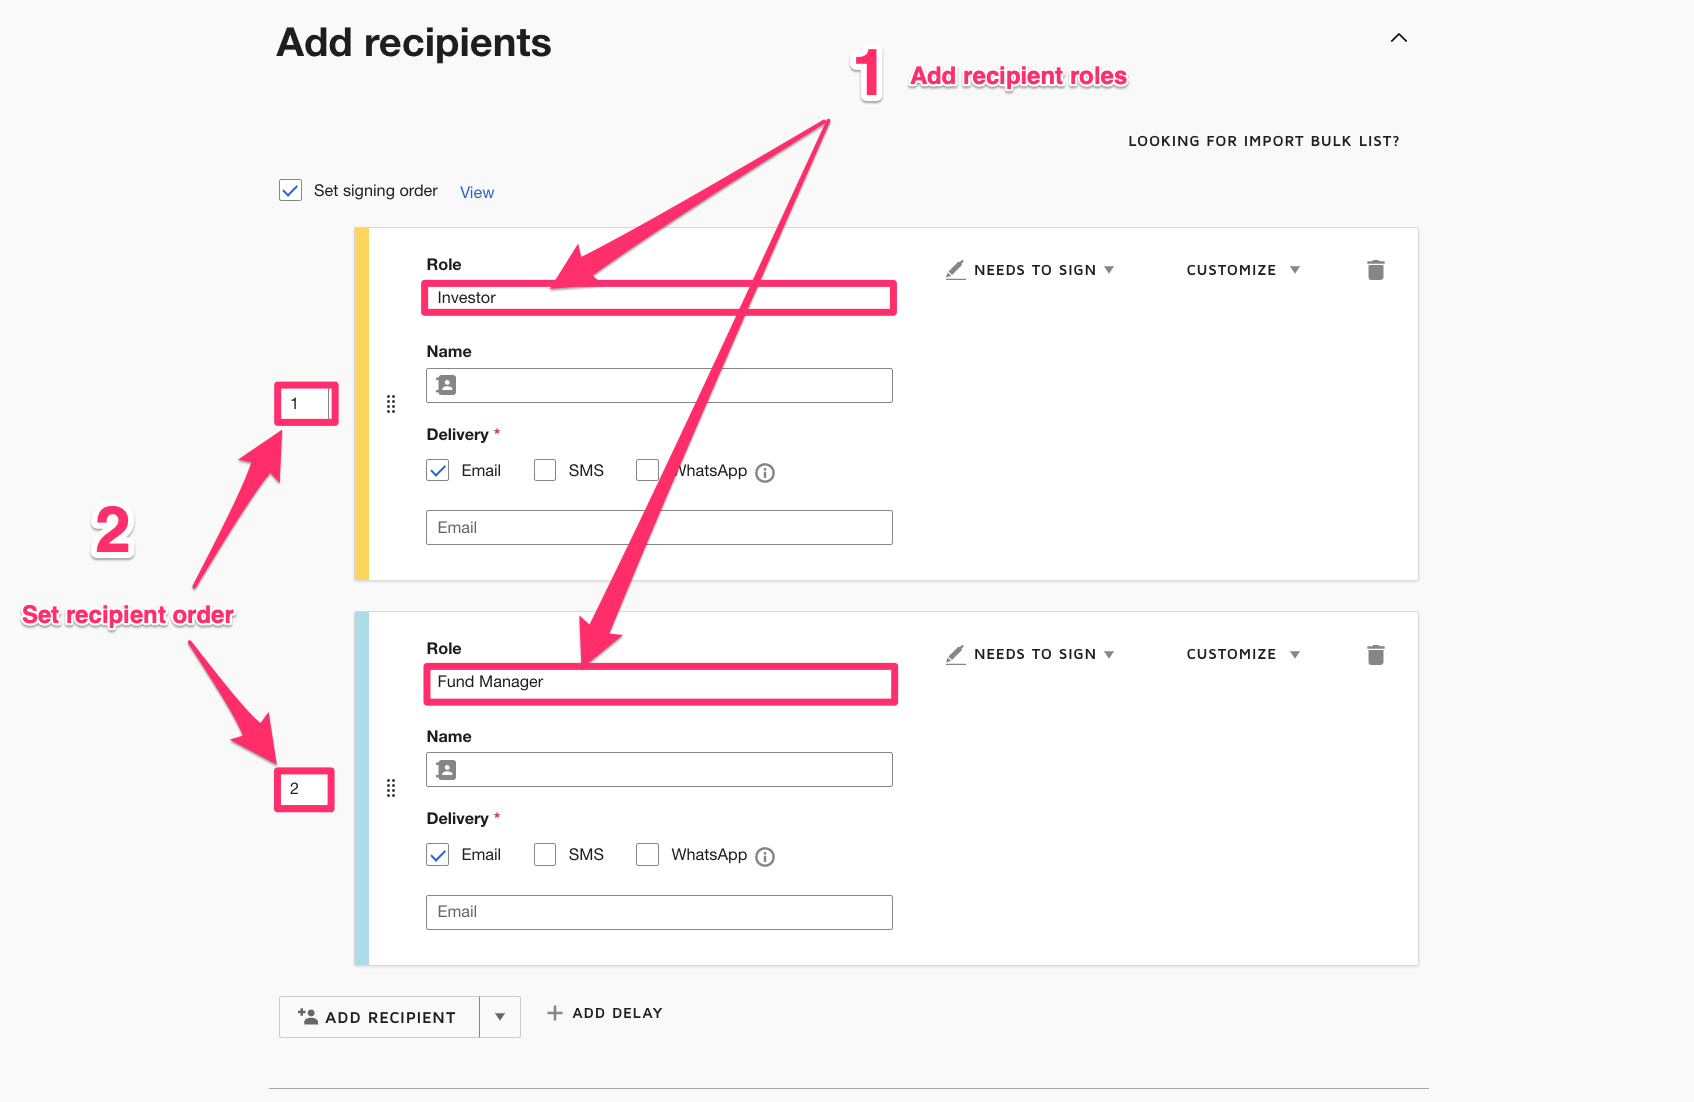Uncheck the Set signing order checkbox
This screenshot has height=1102, width=1694.
point(290,190)
